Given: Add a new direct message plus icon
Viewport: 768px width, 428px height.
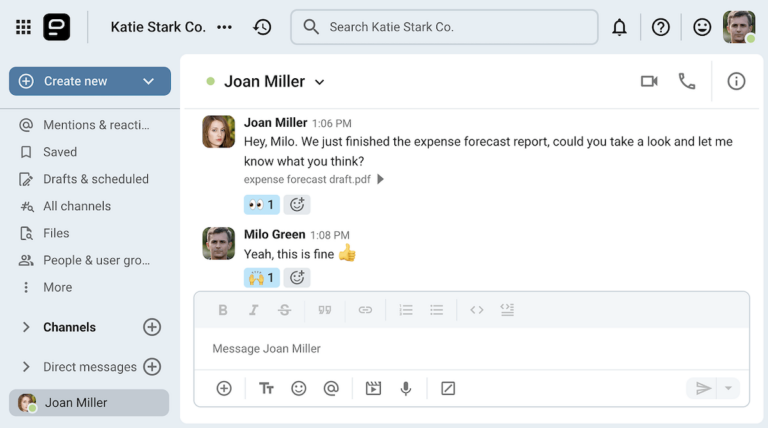Looking at the screenshot, I should [152, 367].
